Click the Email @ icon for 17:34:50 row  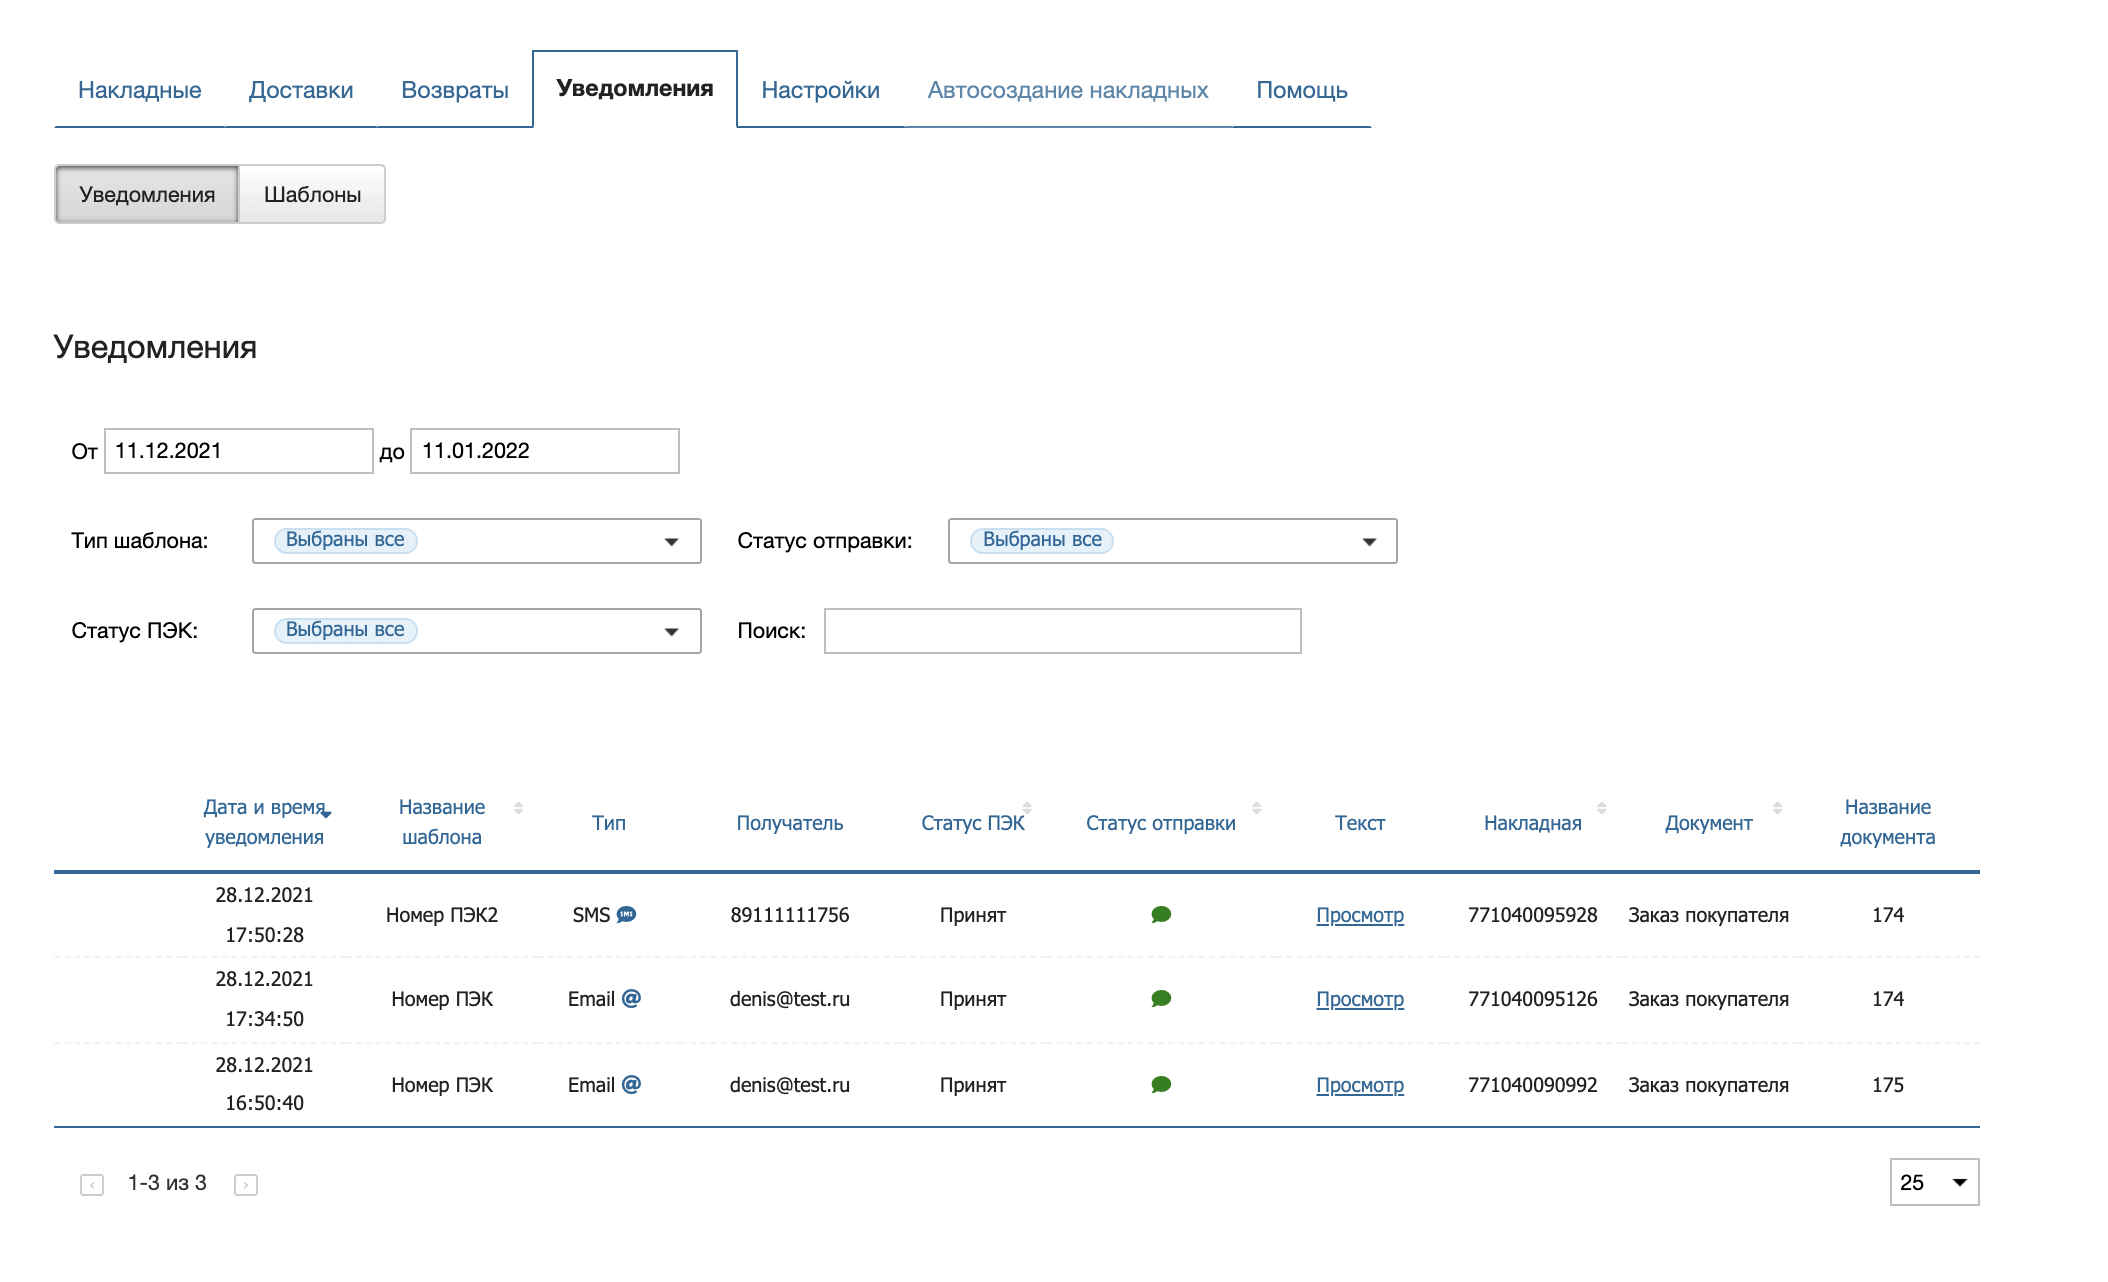[x=631, y=999]
